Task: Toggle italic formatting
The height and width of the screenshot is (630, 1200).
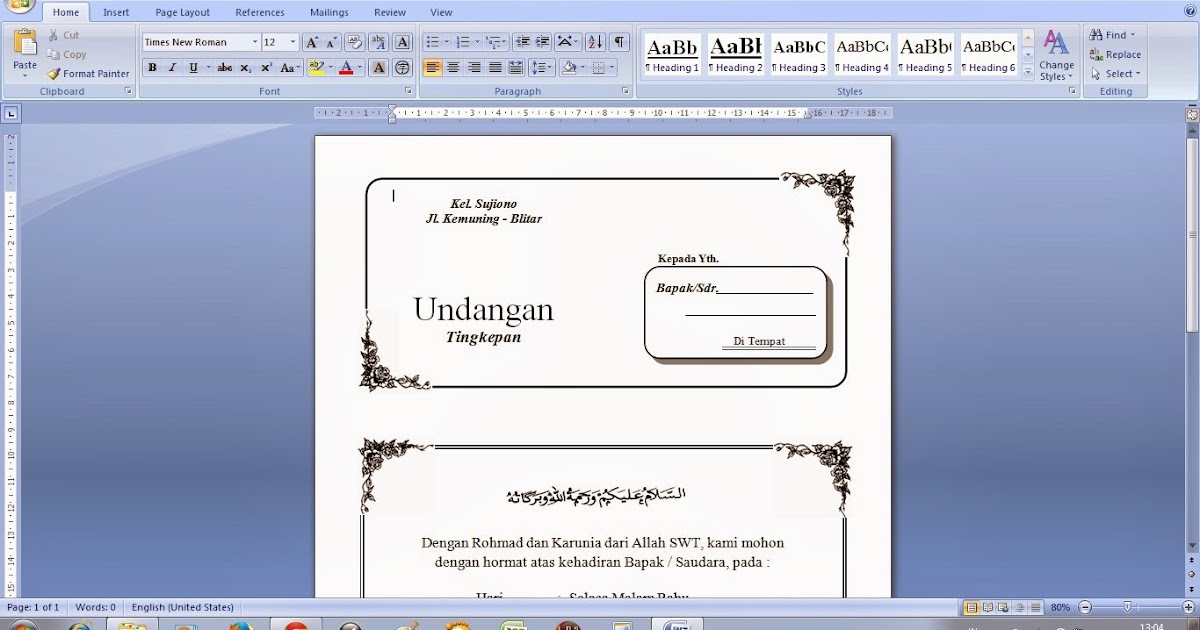Action: coord(172,68)
